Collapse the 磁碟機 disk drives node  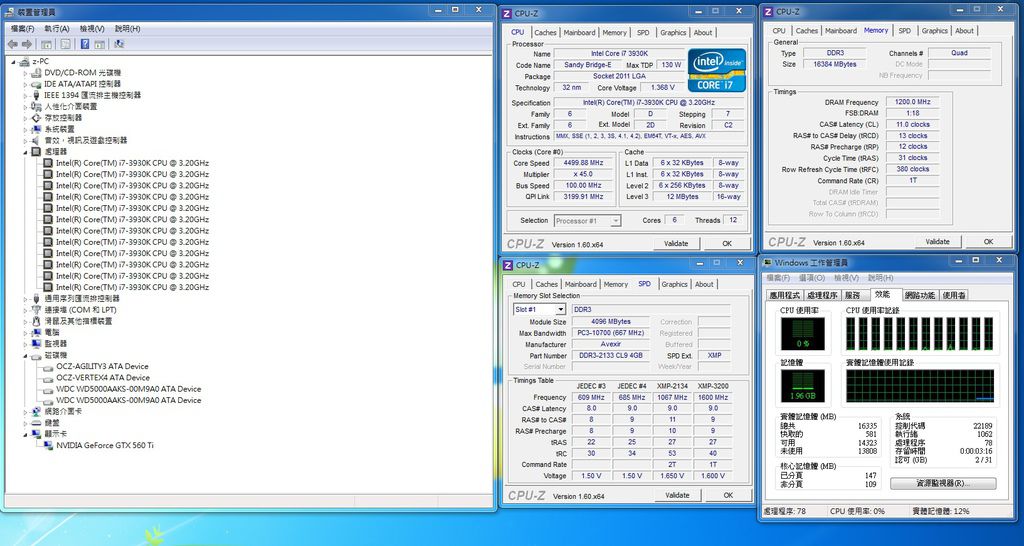click(x=26, y=355)
